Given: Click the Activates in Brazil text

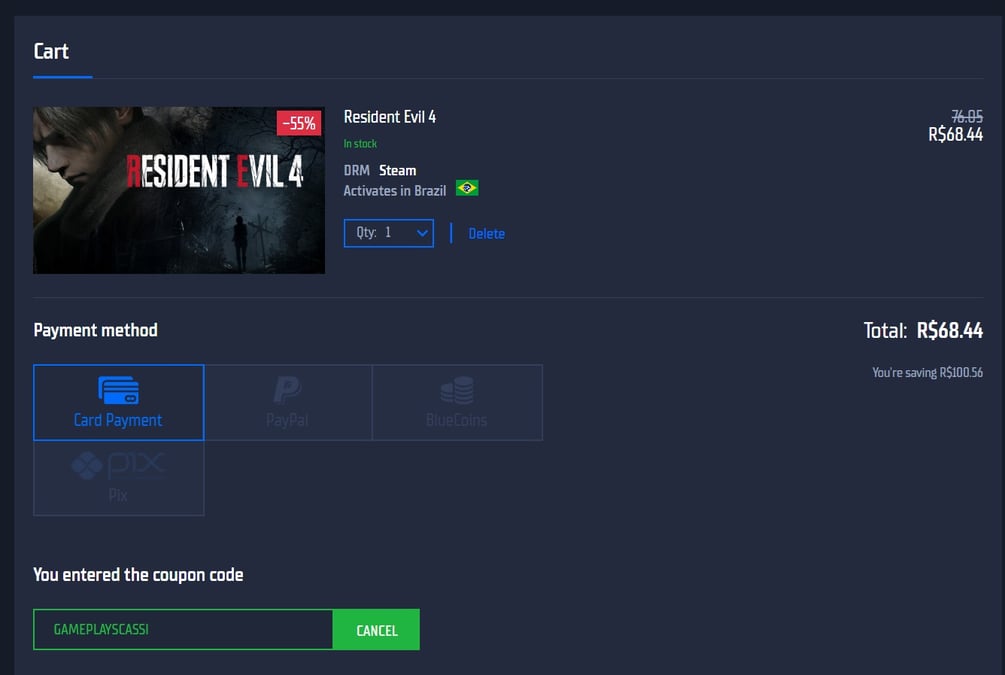Looking at the screenshot, I should pos(395,191).
